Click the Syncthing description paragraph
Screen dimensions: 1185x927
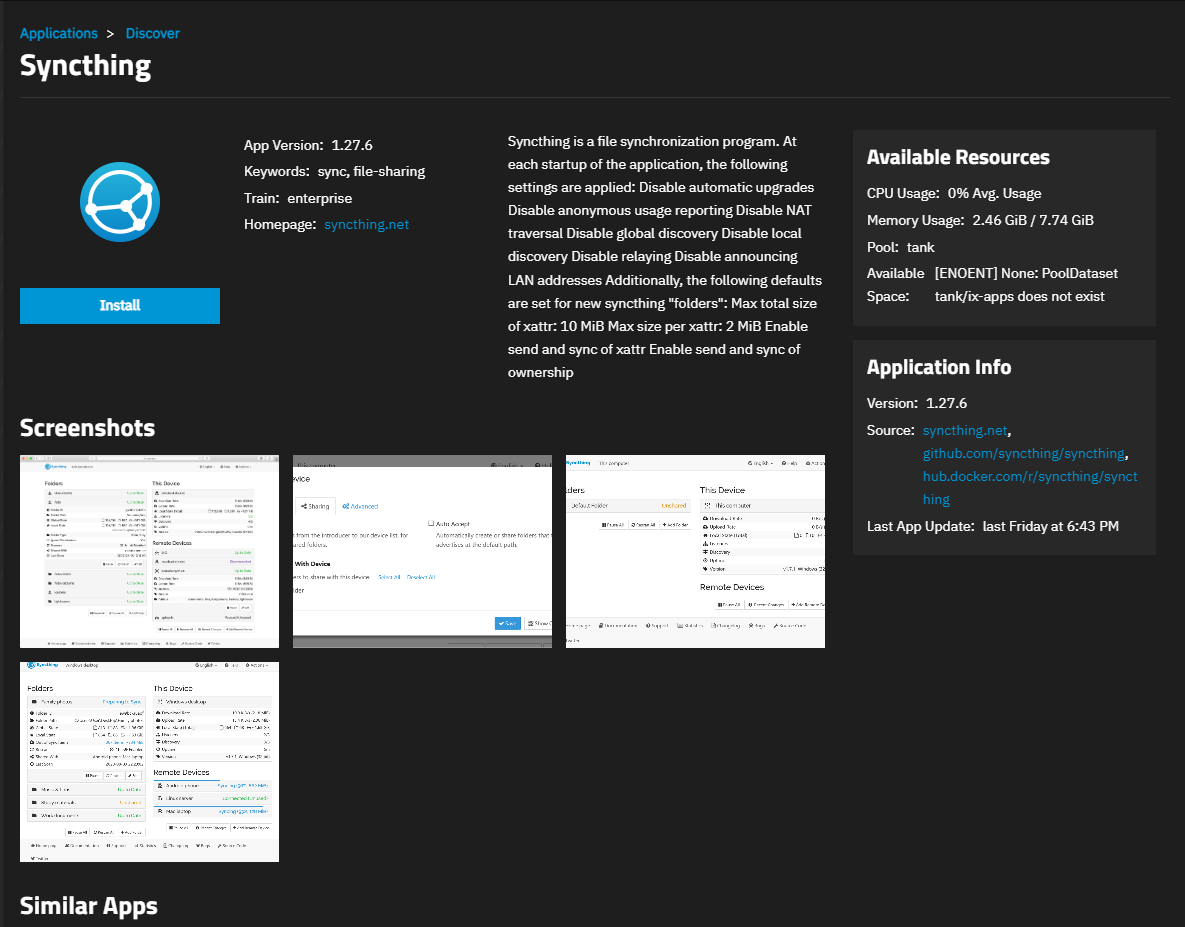pos(665,257)
